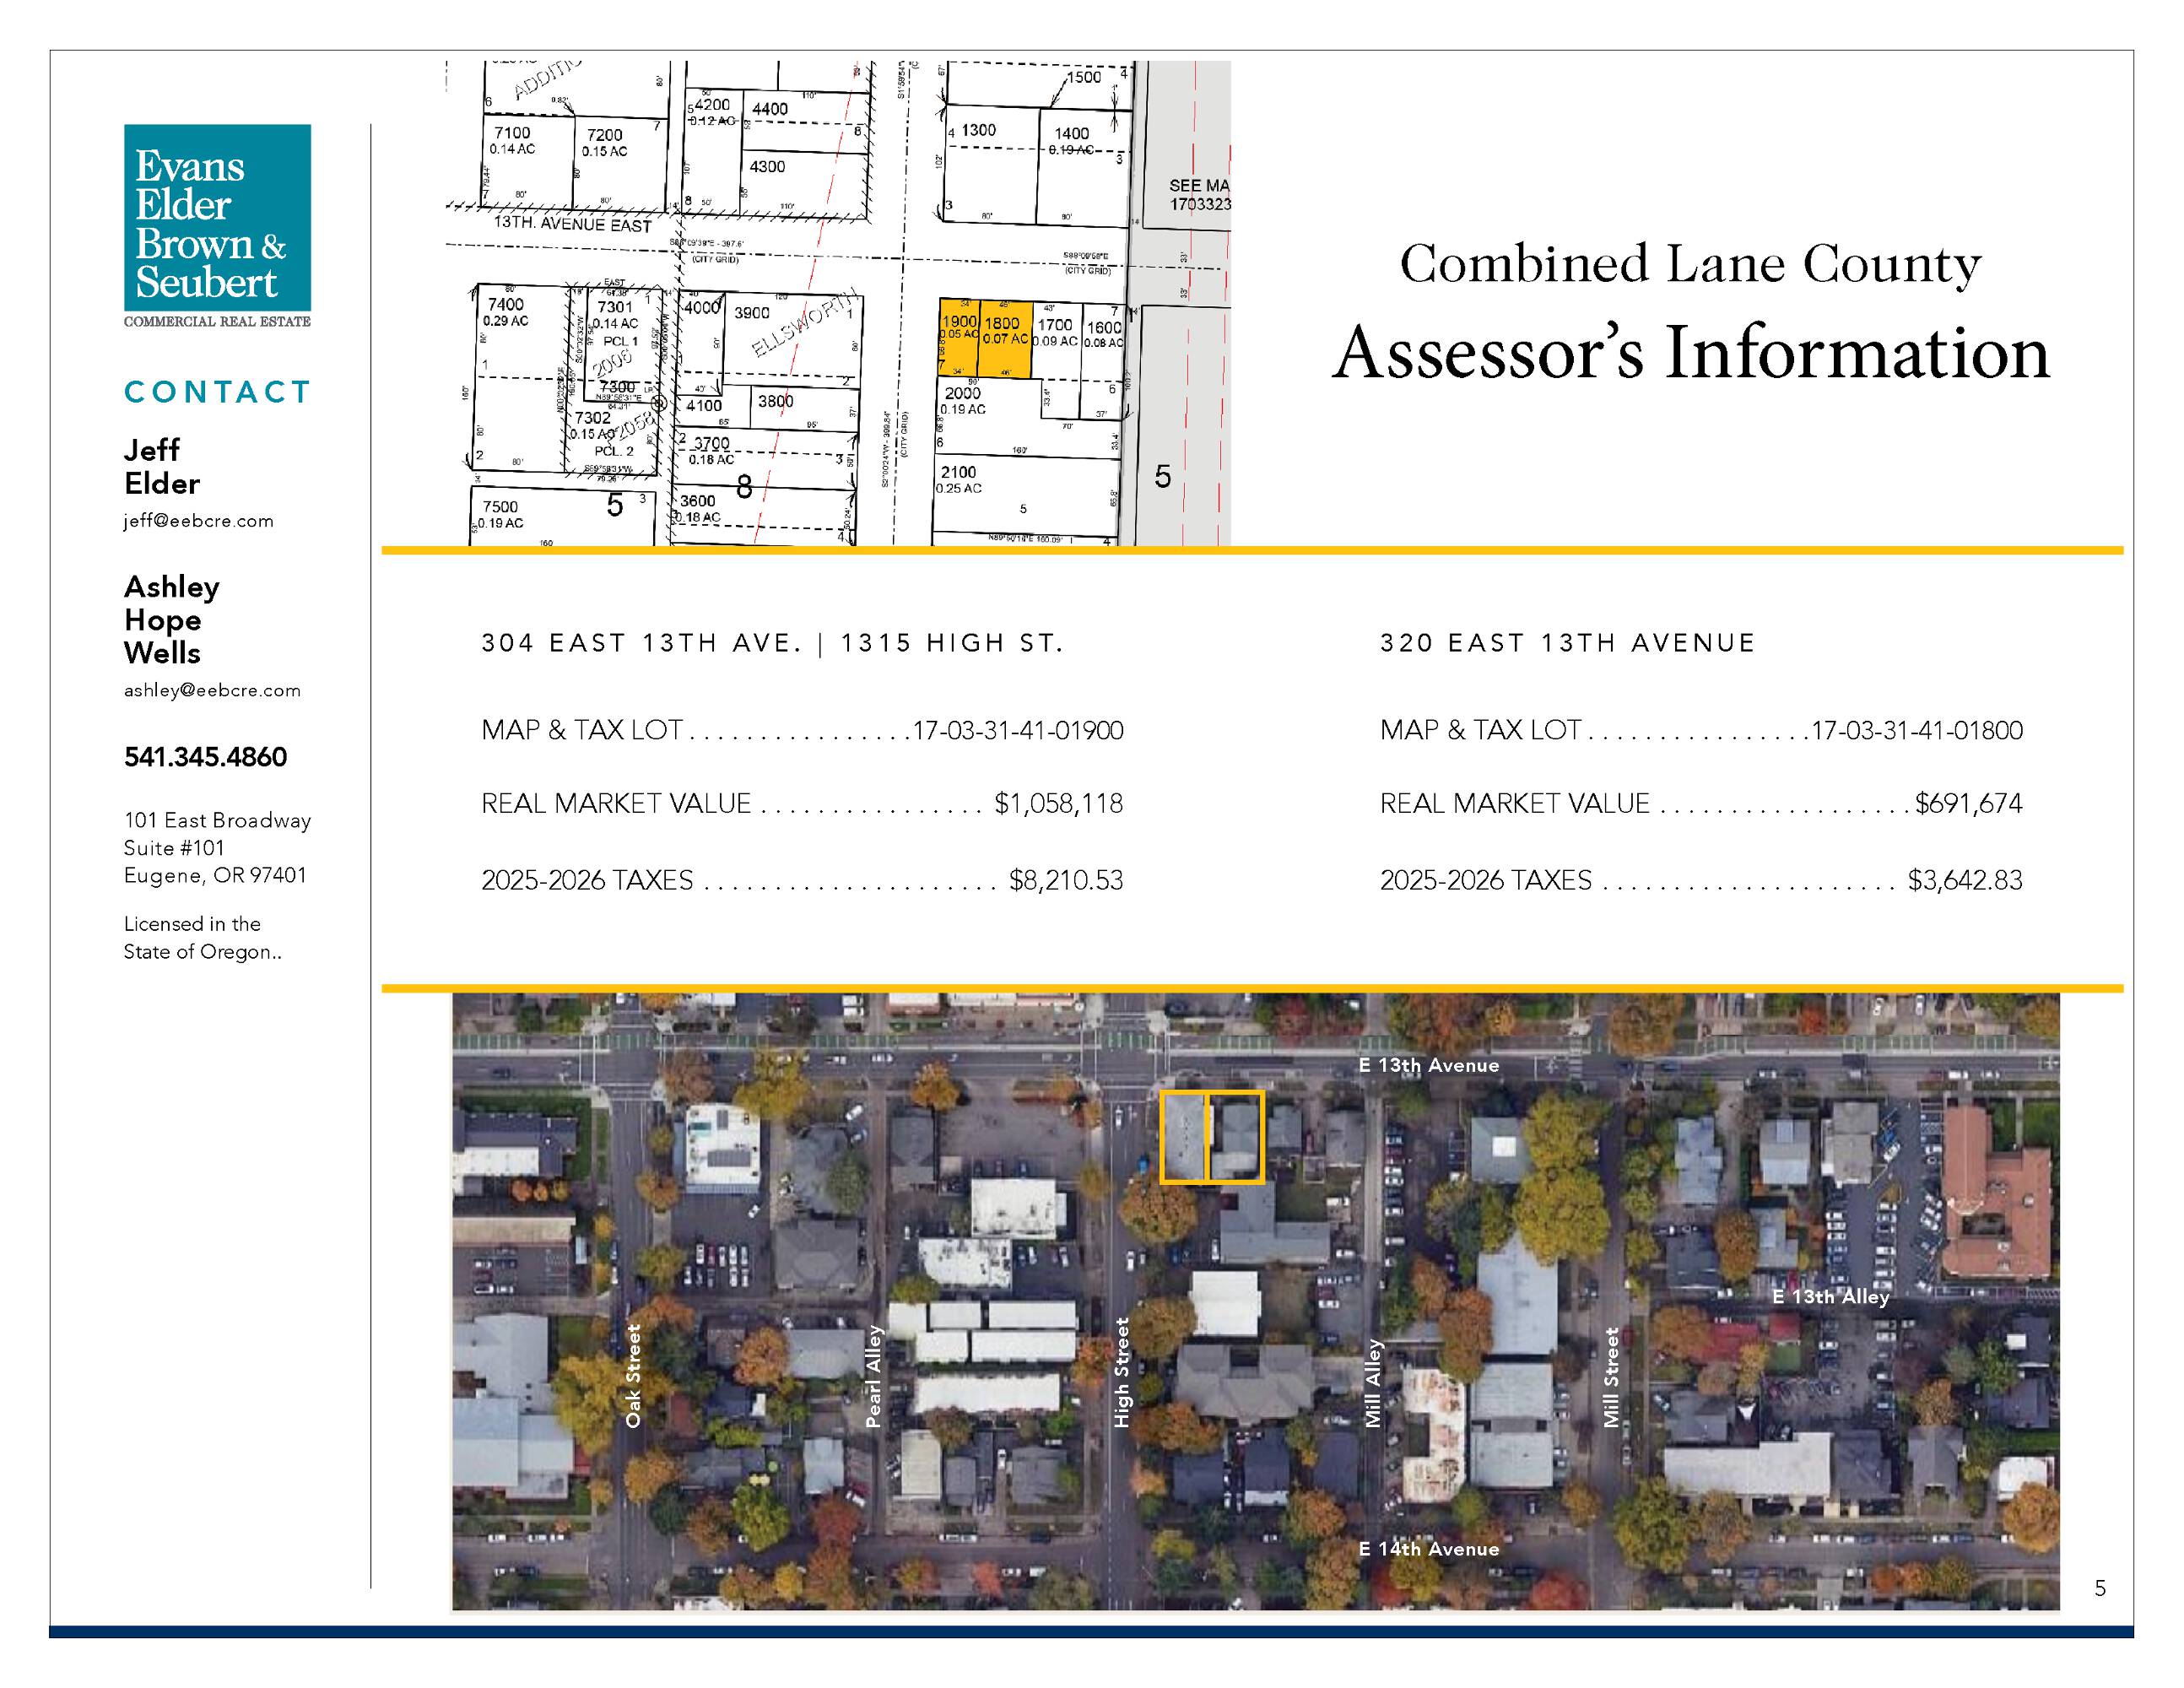Click the High Street label on aerial
This screenshot has width=2184, height=1688.
tap(1122, 1373)
